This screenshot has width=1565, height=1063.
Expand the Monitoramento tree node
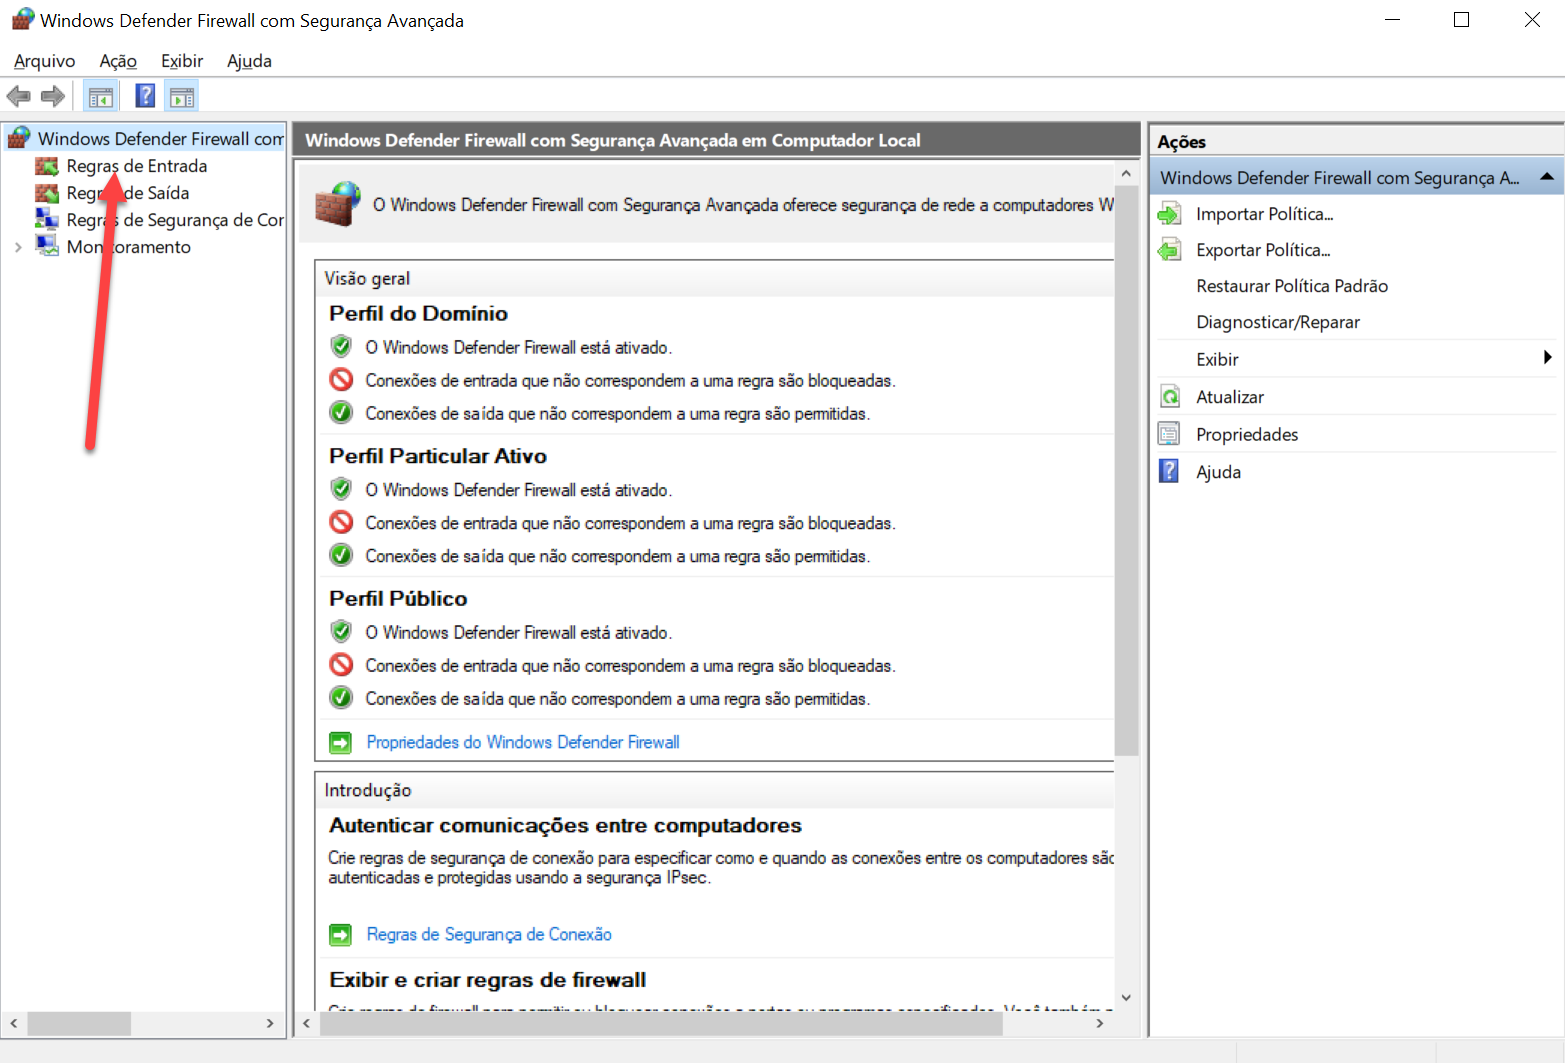pyautogui.click(x=18, y=247)
